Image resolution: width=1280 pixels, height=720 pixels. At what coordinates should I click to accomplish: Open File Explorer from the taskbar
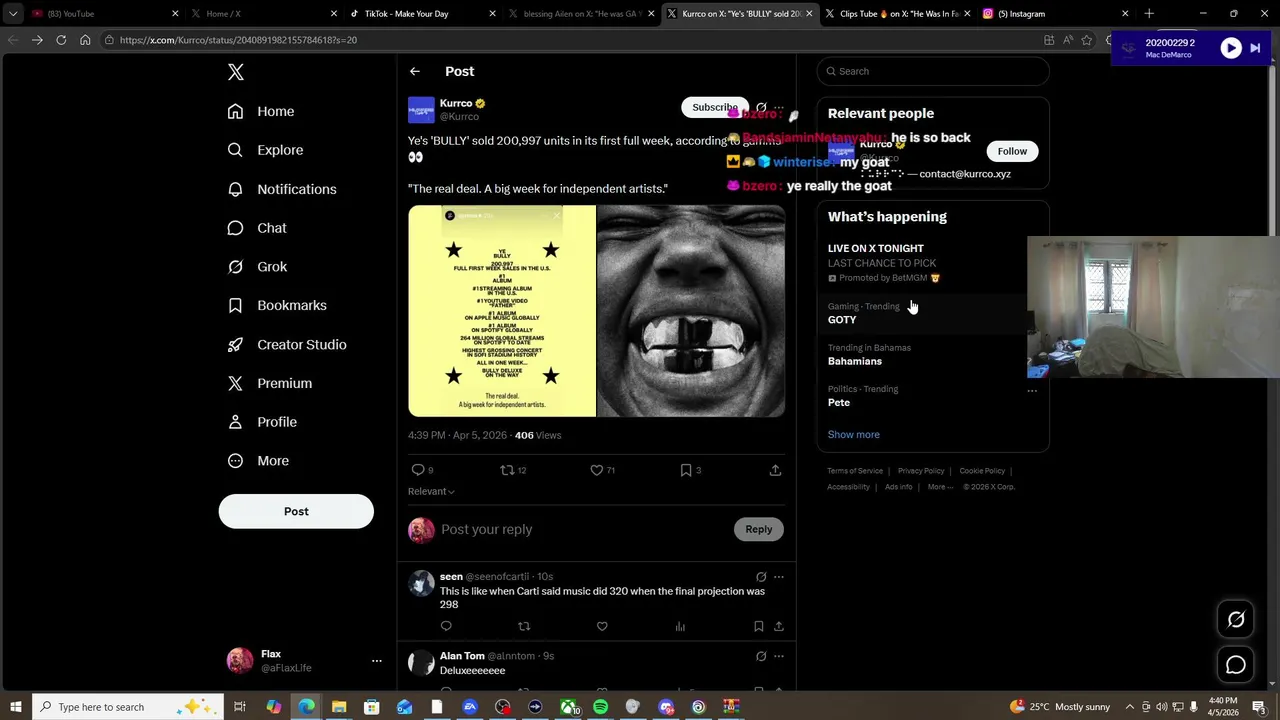[339, 707]
